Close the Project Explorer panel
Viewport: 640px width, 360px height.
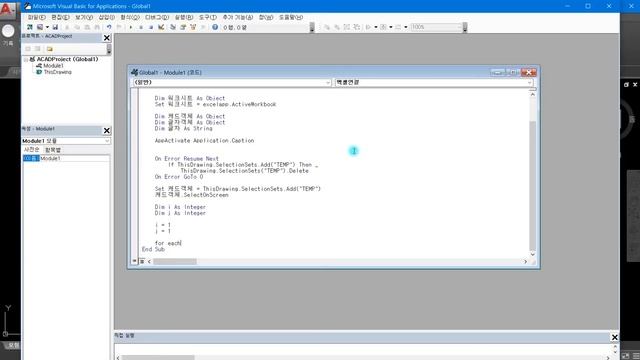[107, 38]
